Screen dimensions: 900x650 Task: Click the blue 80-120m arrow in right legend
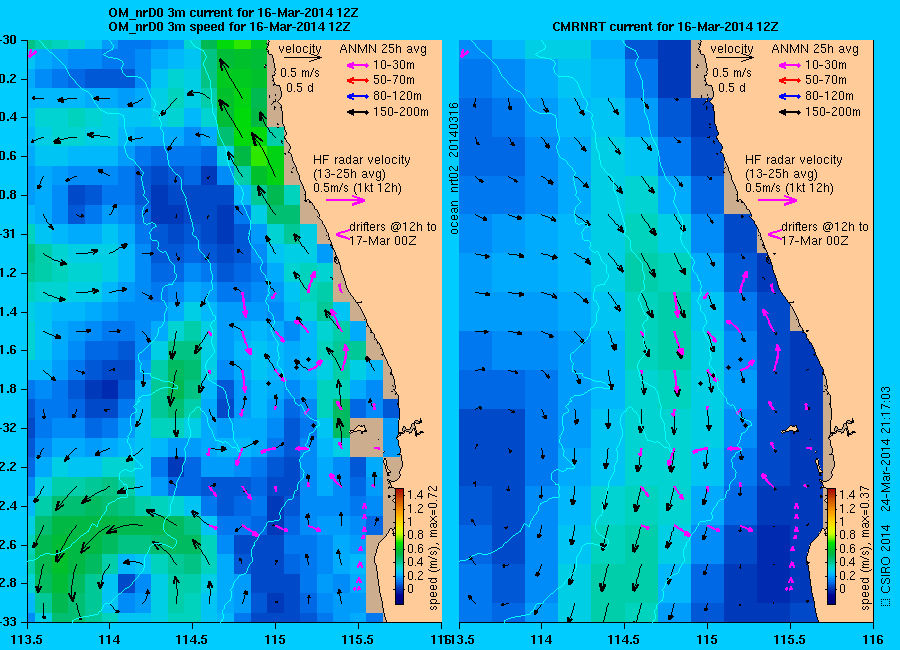coord(790,96)
